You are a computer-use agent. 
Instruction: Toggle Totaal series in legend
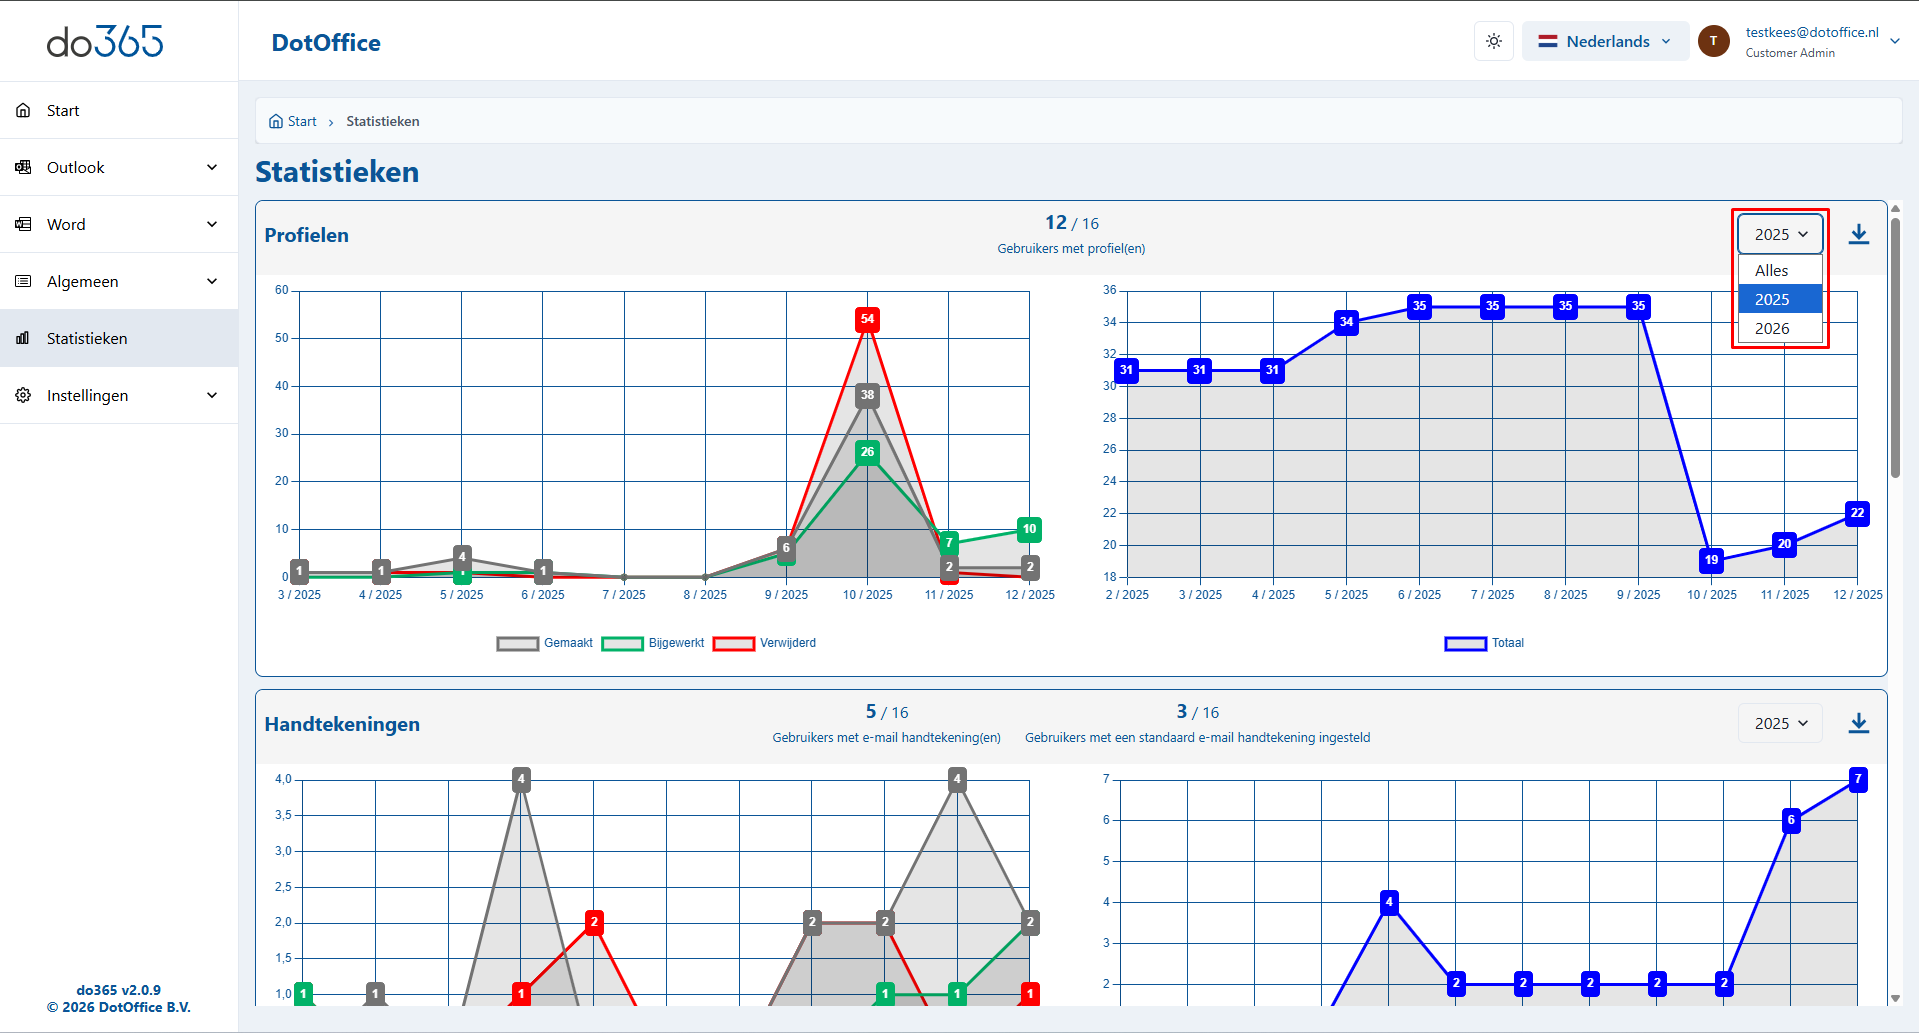point(1465,643)
